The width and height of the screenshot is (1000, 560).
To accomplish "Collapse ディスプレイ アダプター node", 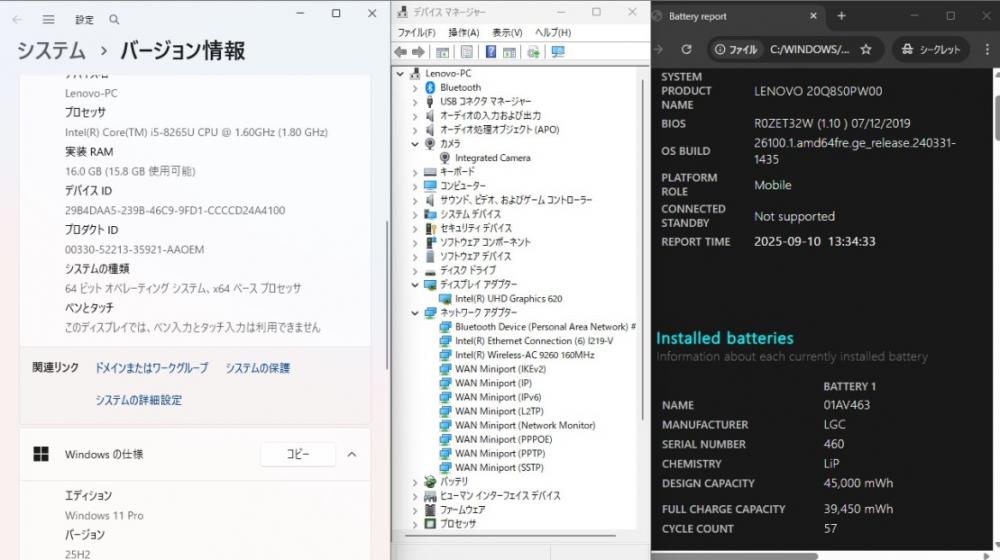I will click(415, 284).
